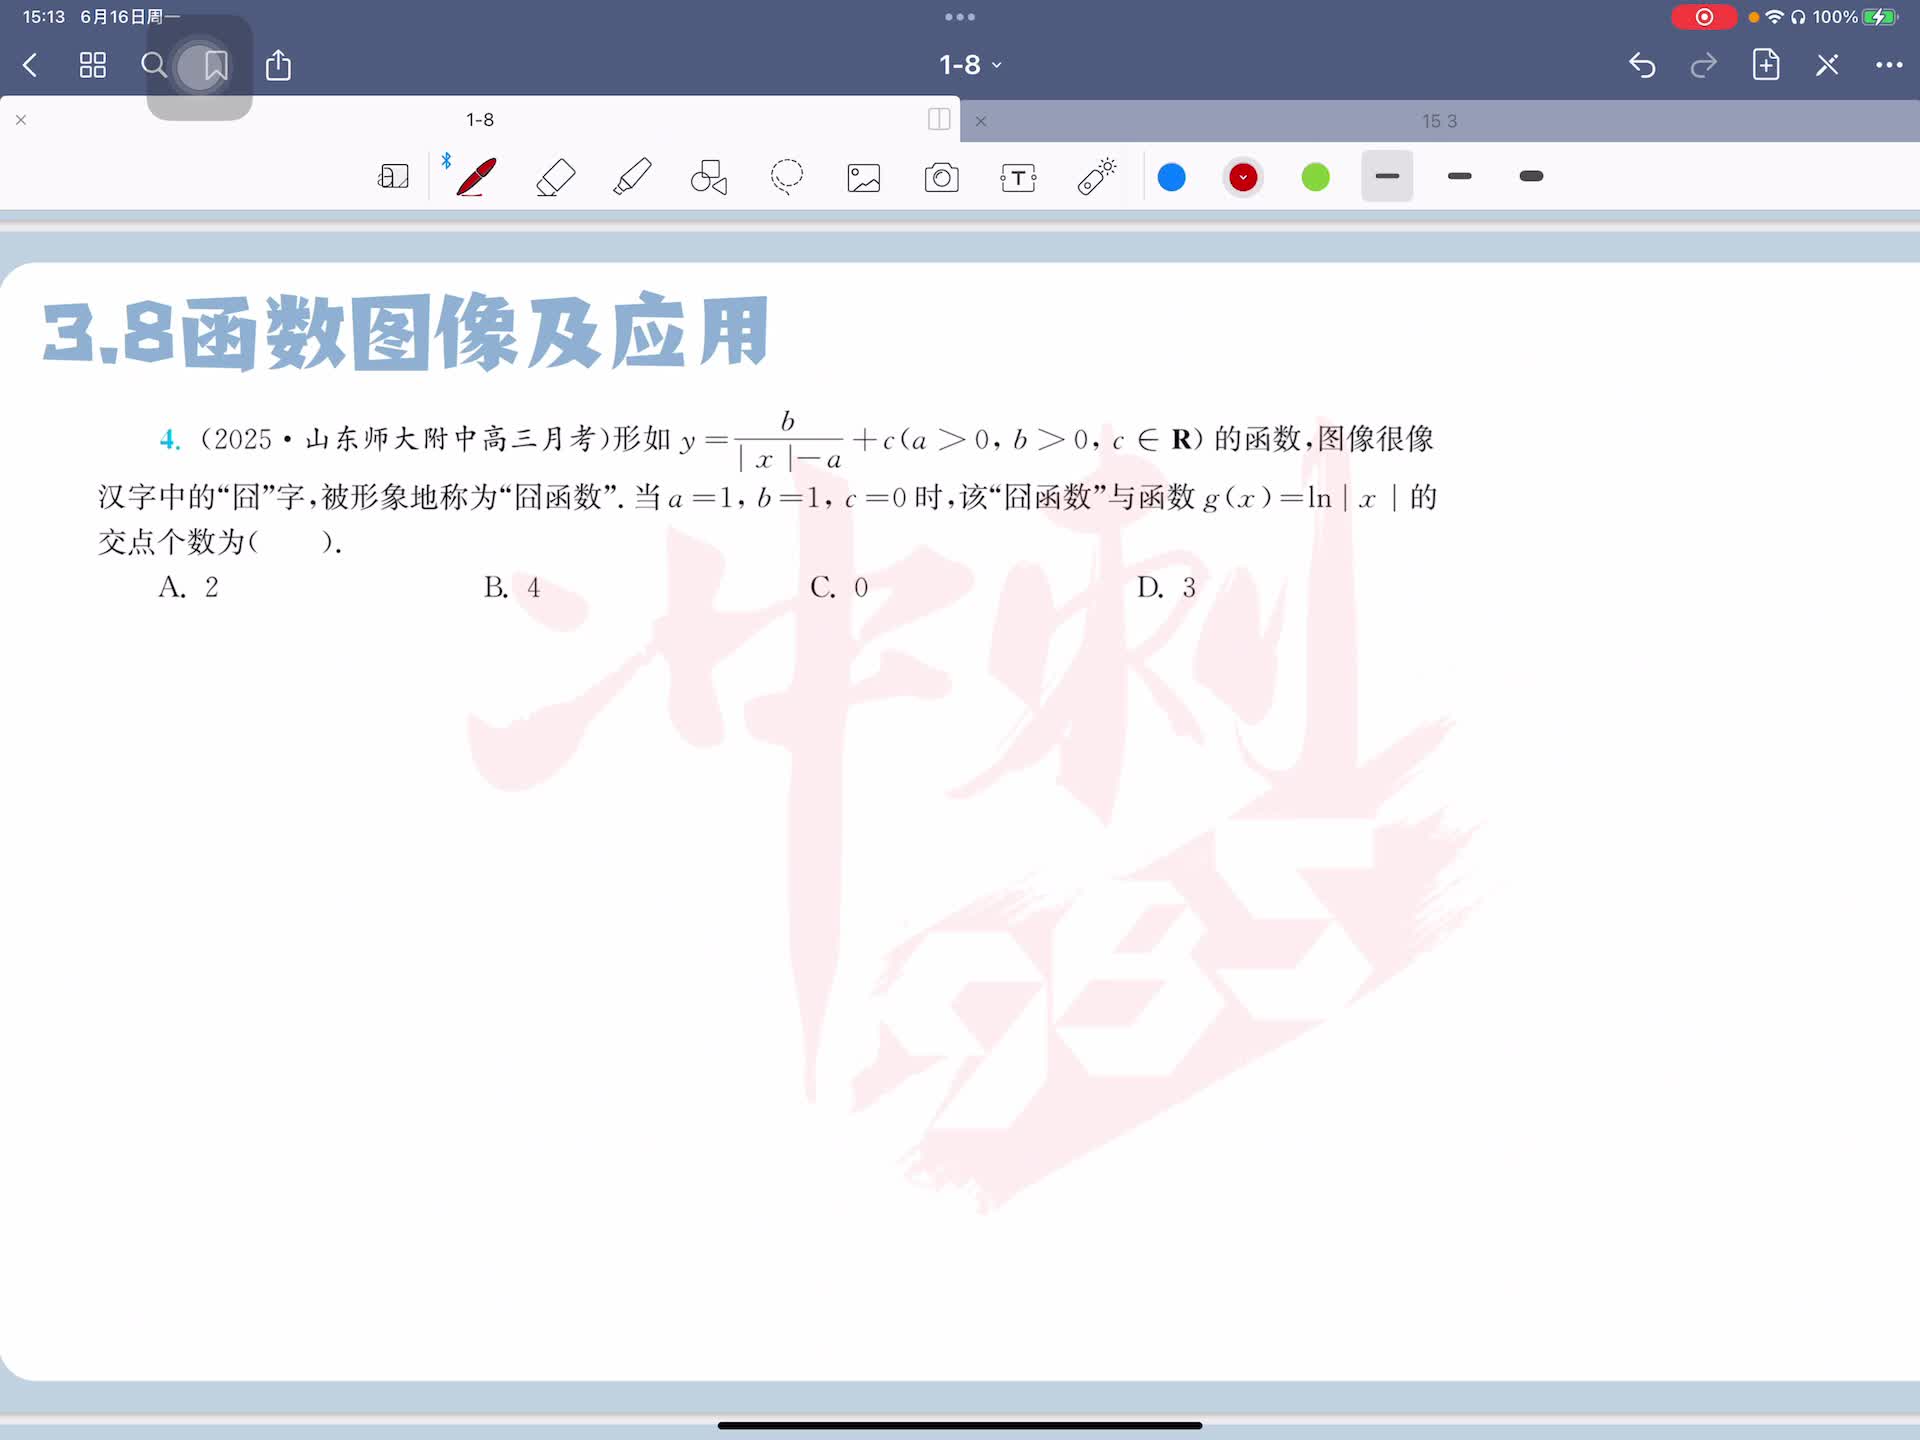Screen dimensions: 1920x1440
Task: Choose the highlighter tool
Action: tap(632, 177)
